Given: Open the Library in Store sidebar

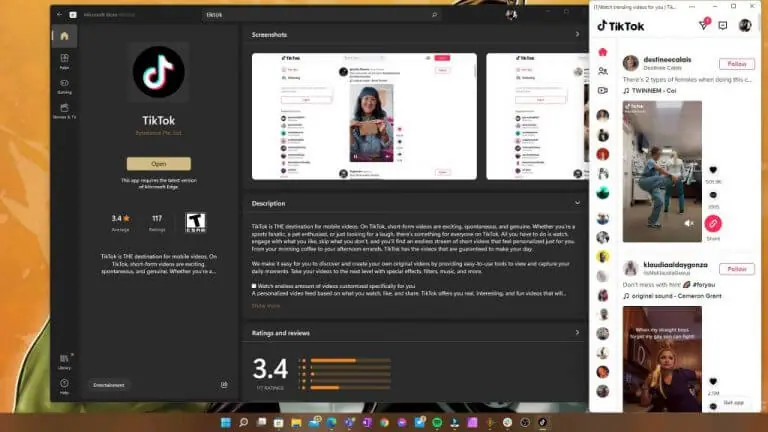Looking at the screenshot, I should pyautogui.click(x=64, y=361).
